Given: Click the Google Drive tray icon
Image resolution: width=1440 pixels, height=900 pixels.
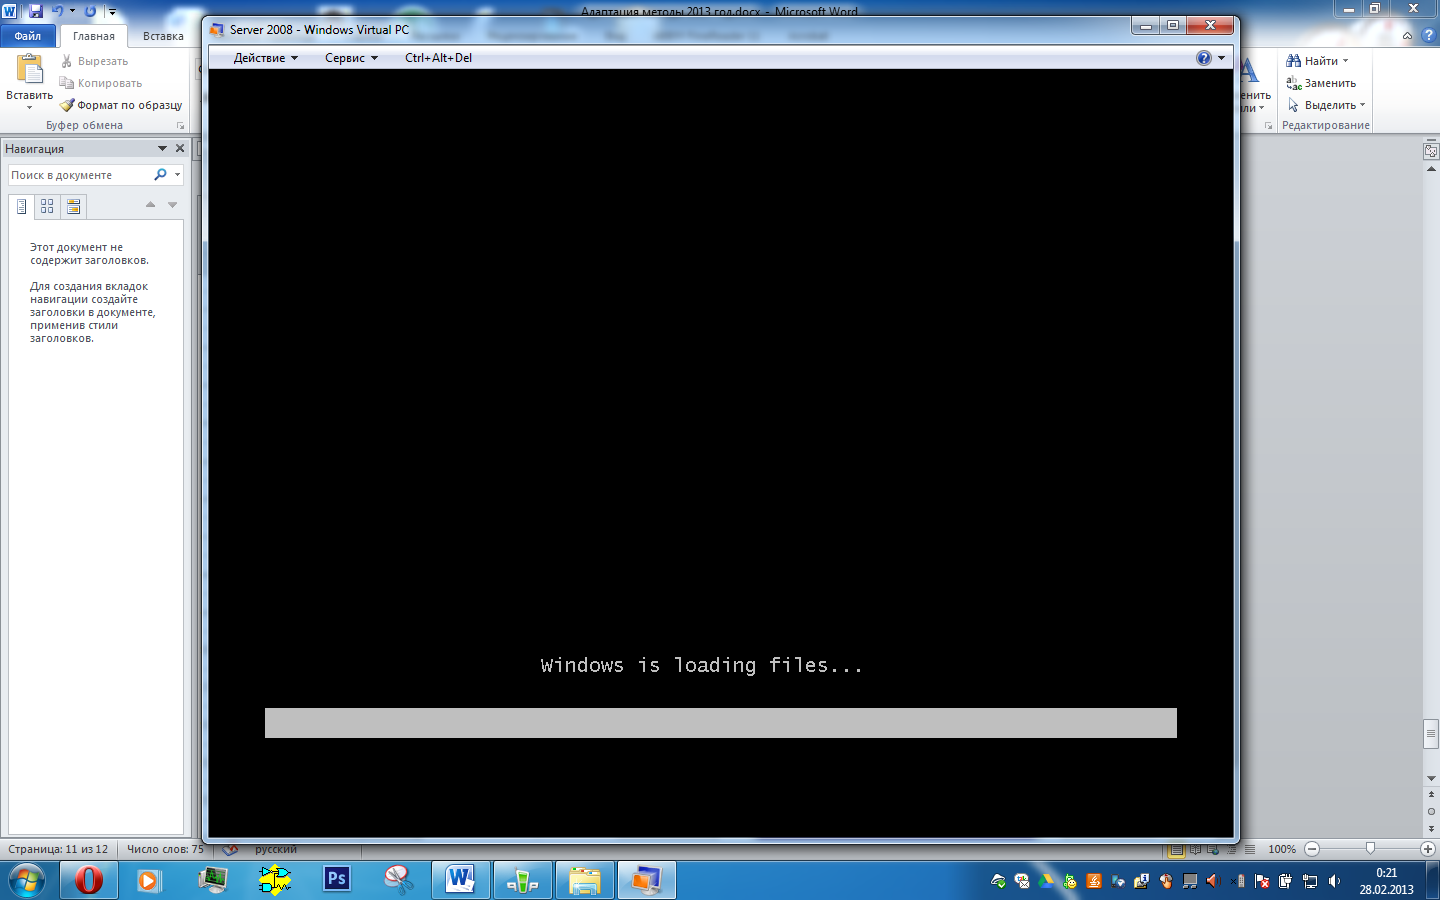Looking at the screenshot, I should (x=1046, y=881).
